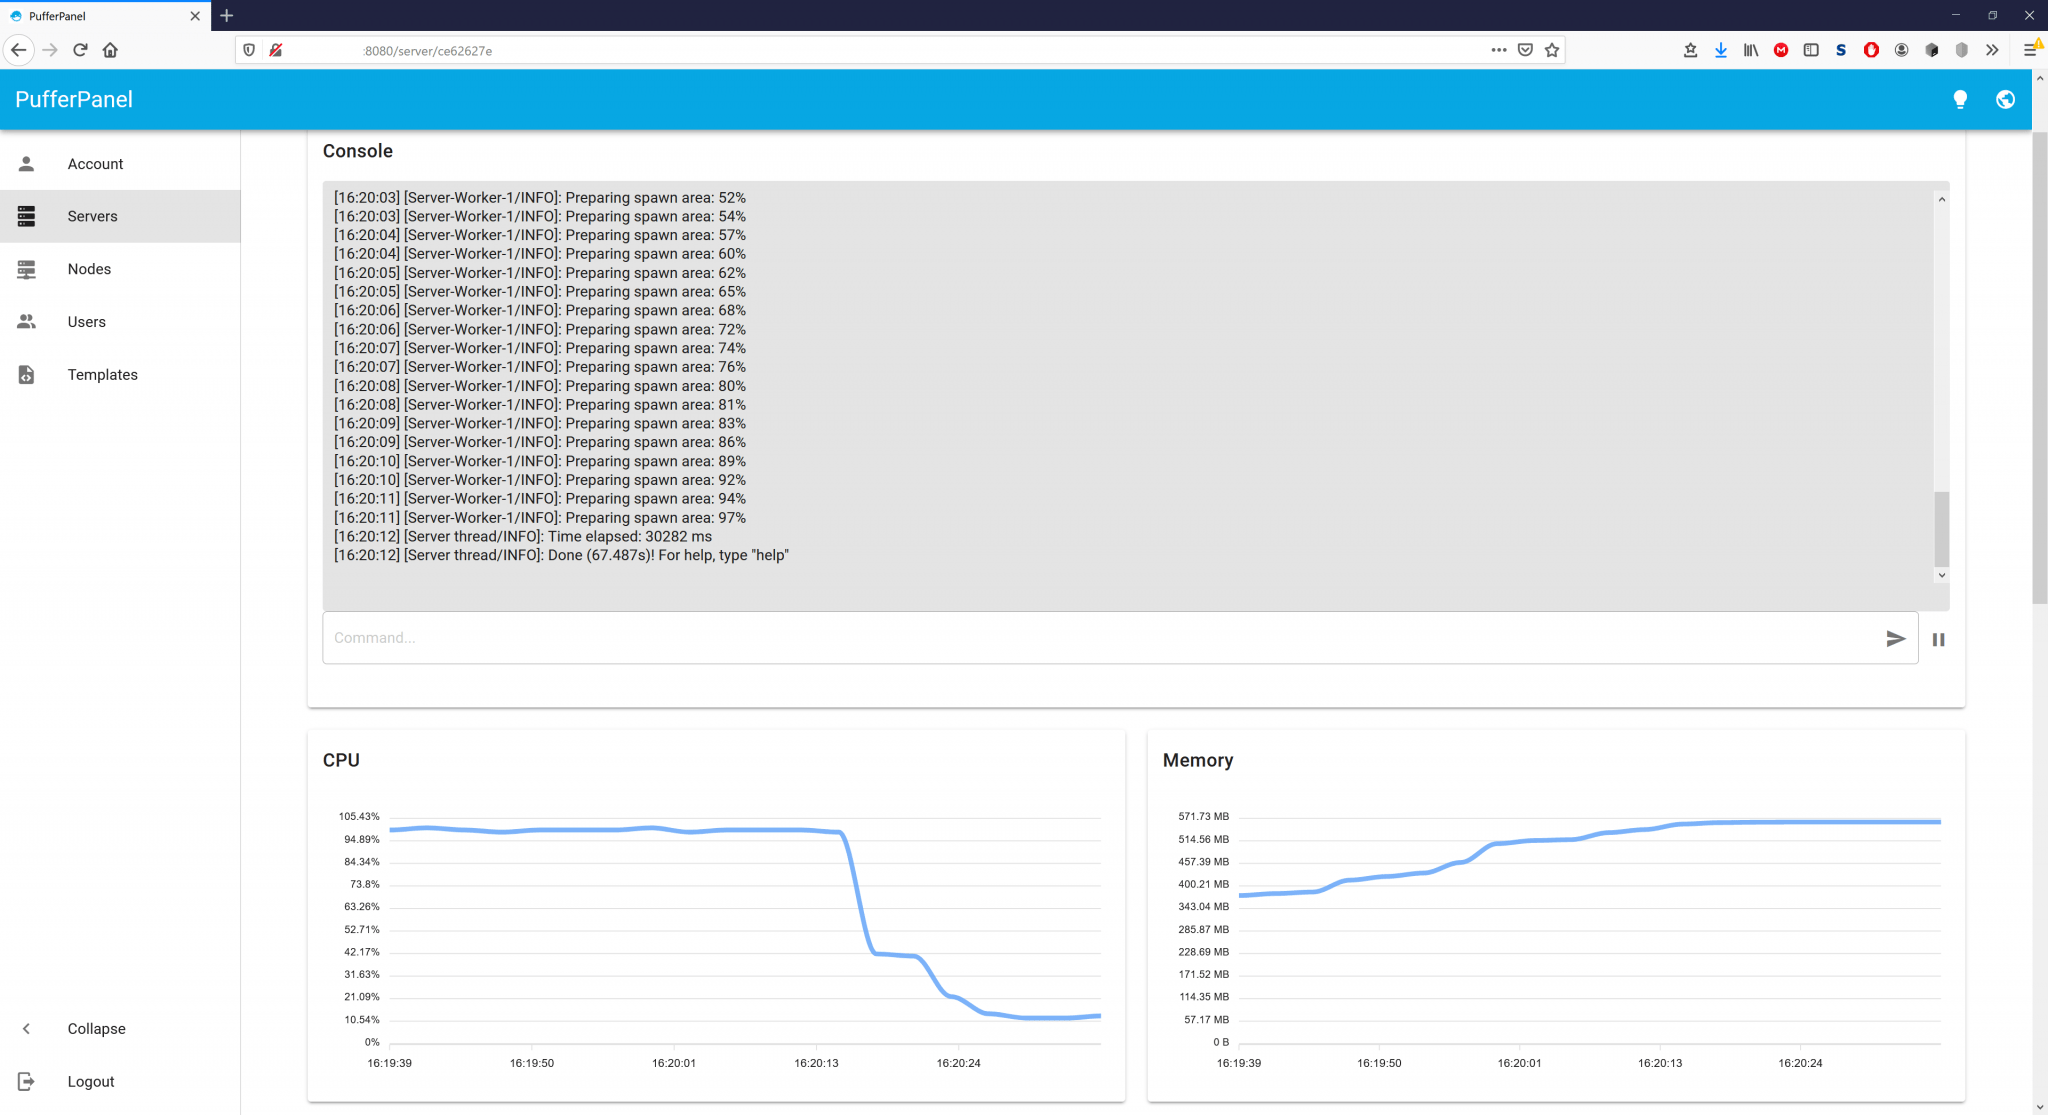Open the browser page actions menu (three dots)
2048x1115 pixels.
click(1498, 50)
